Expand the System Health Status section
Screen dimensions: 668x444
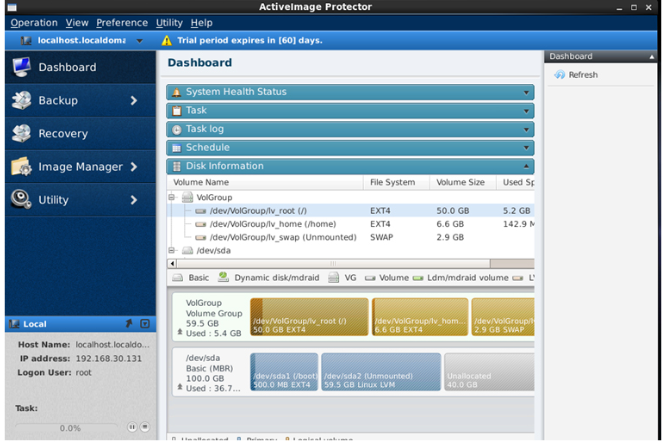[x=526, y=92]
